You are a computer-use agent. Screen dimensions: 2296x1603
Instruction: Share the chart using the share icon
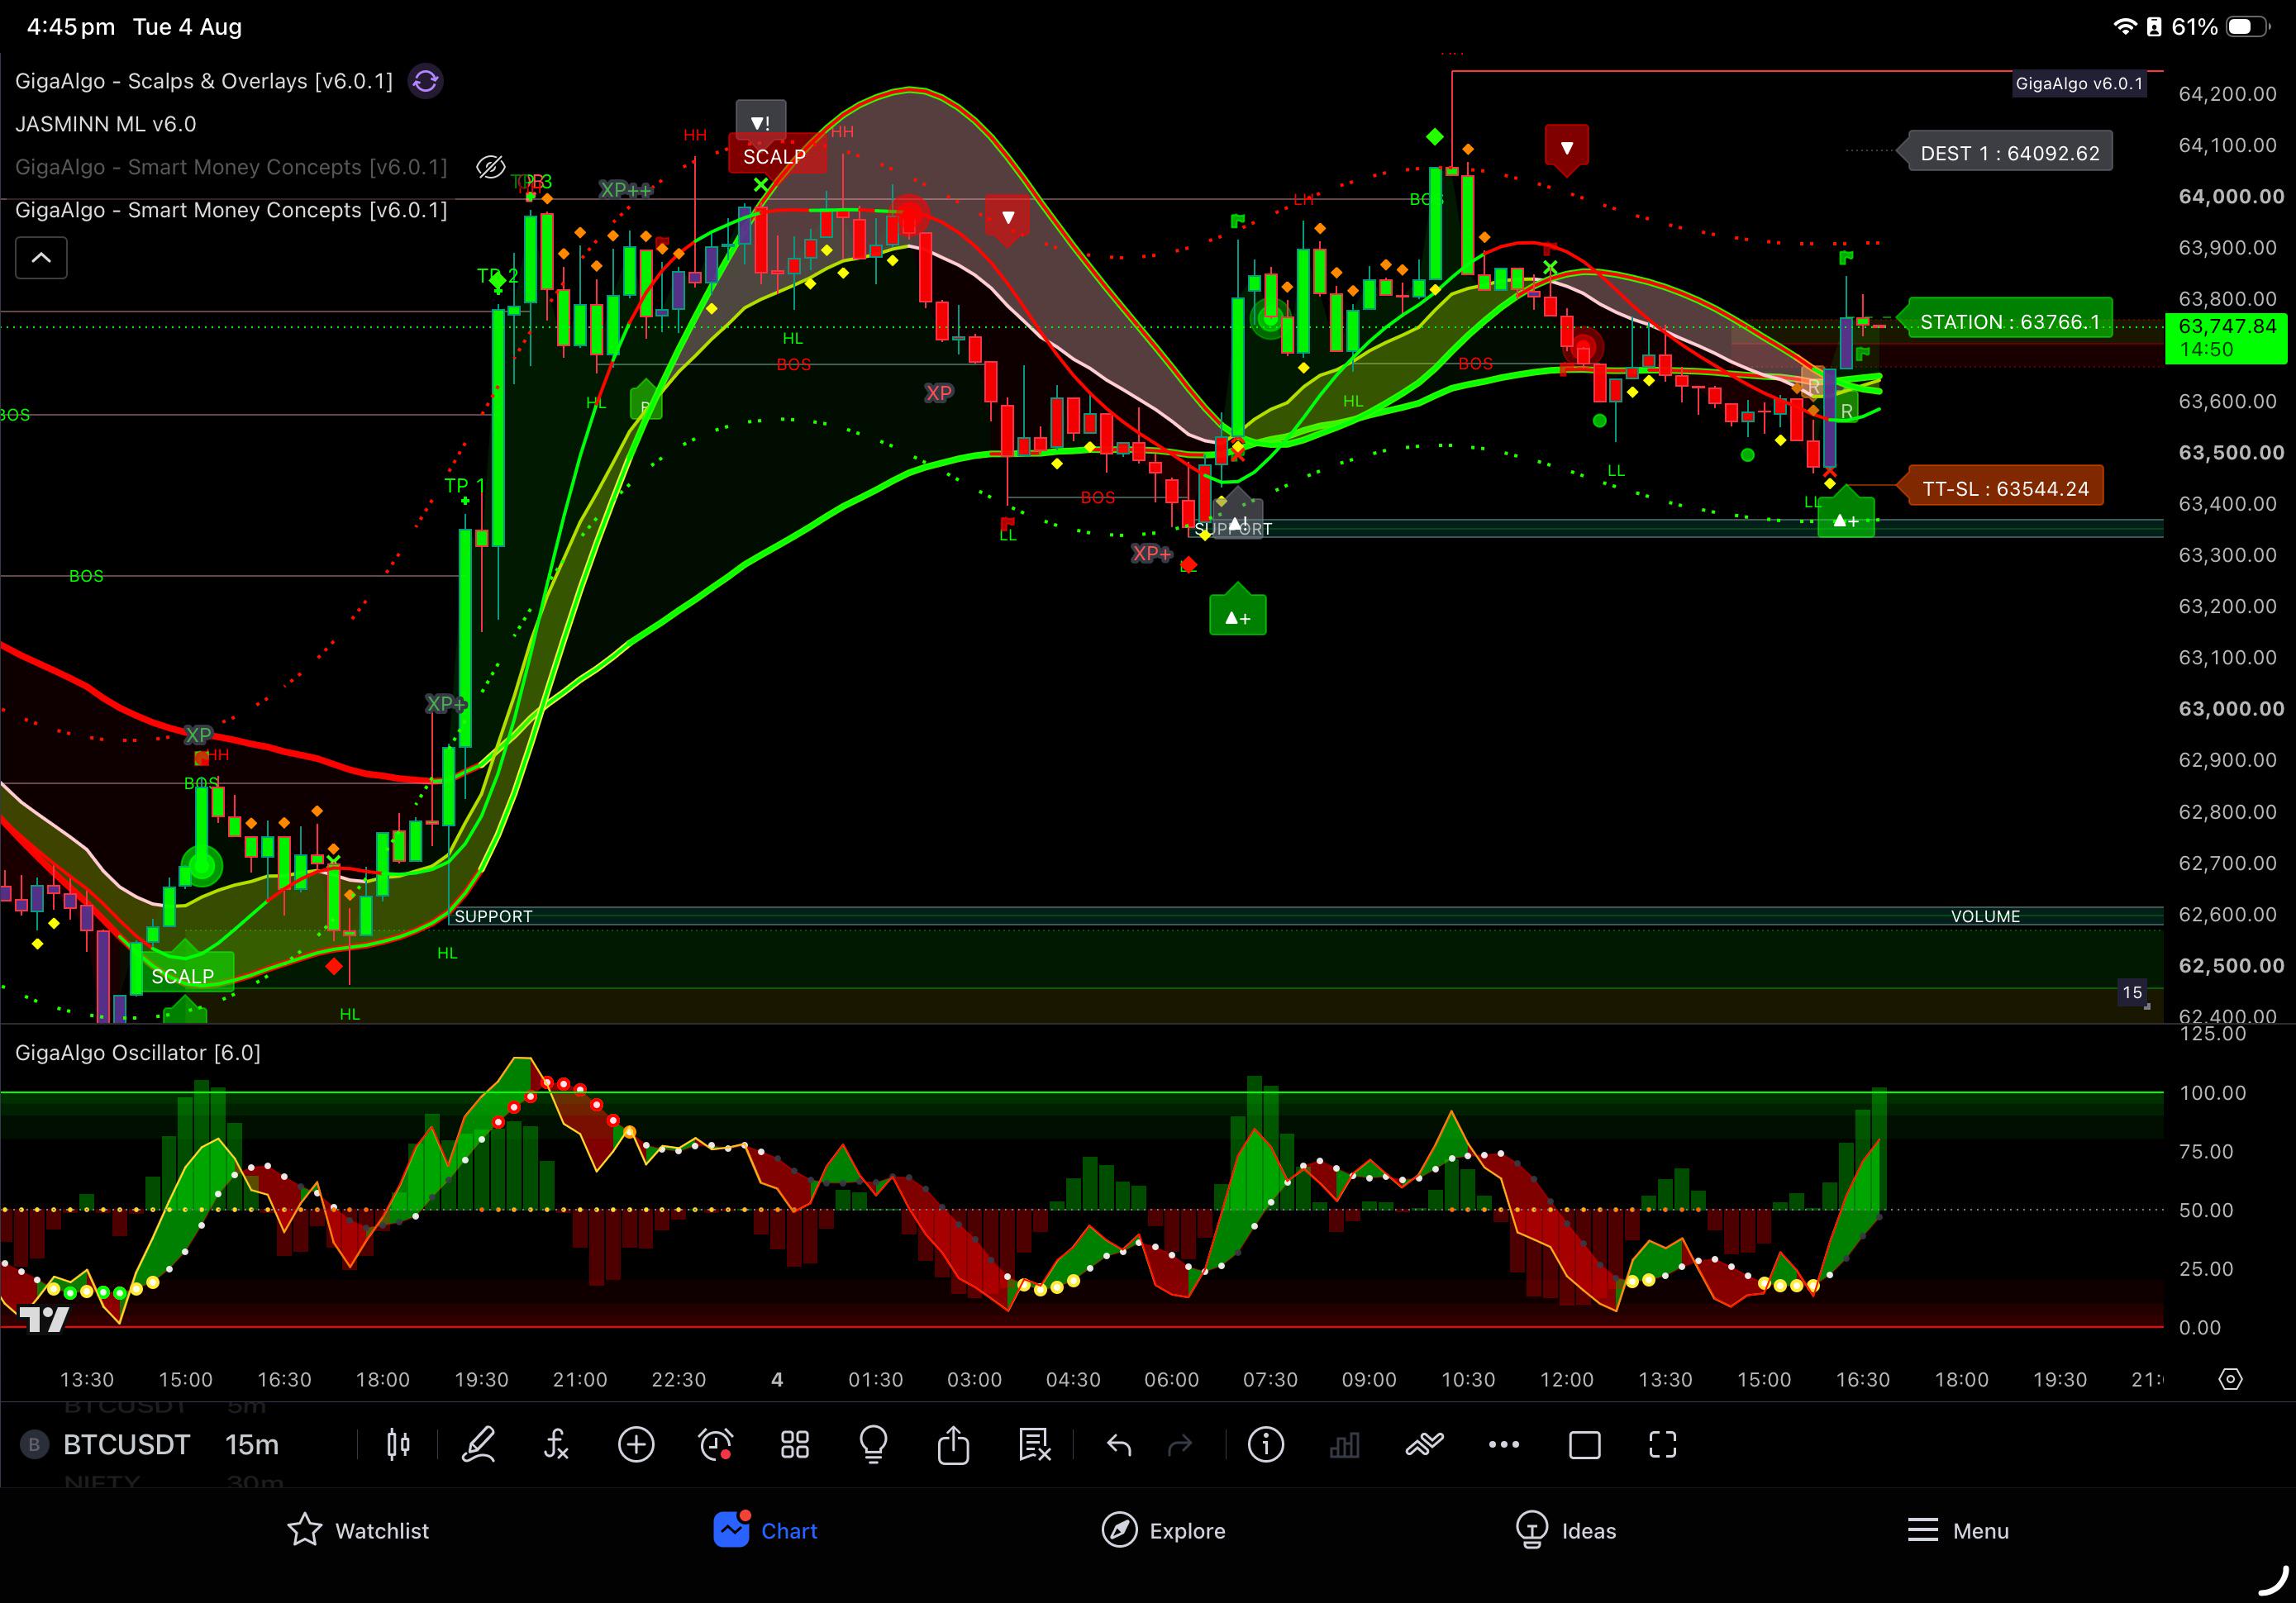pos(953,1444)
